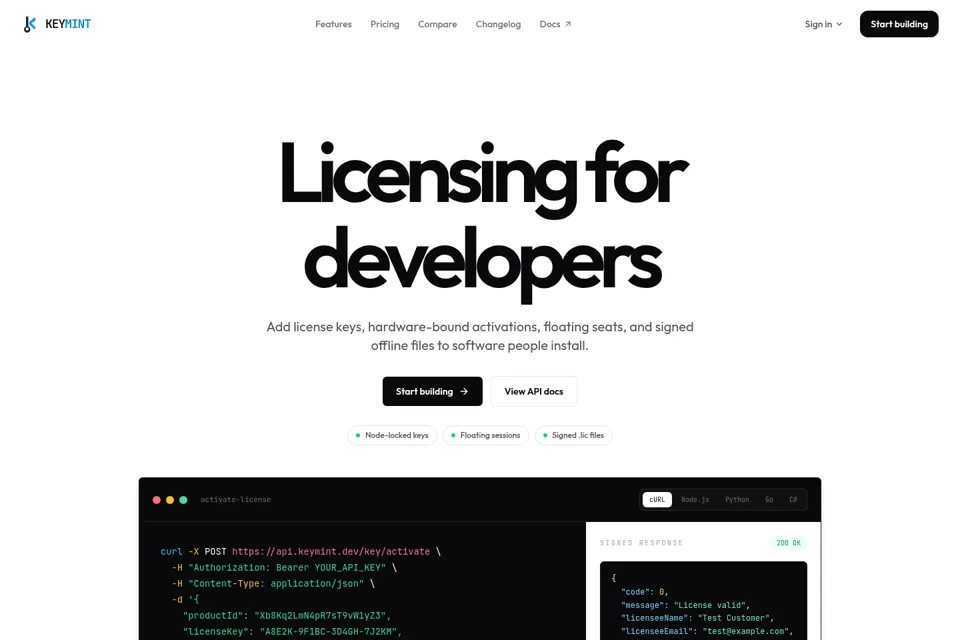960x640 pixels.
Task: Click the licenseeEmail test@example.com line
Action: 707,631
